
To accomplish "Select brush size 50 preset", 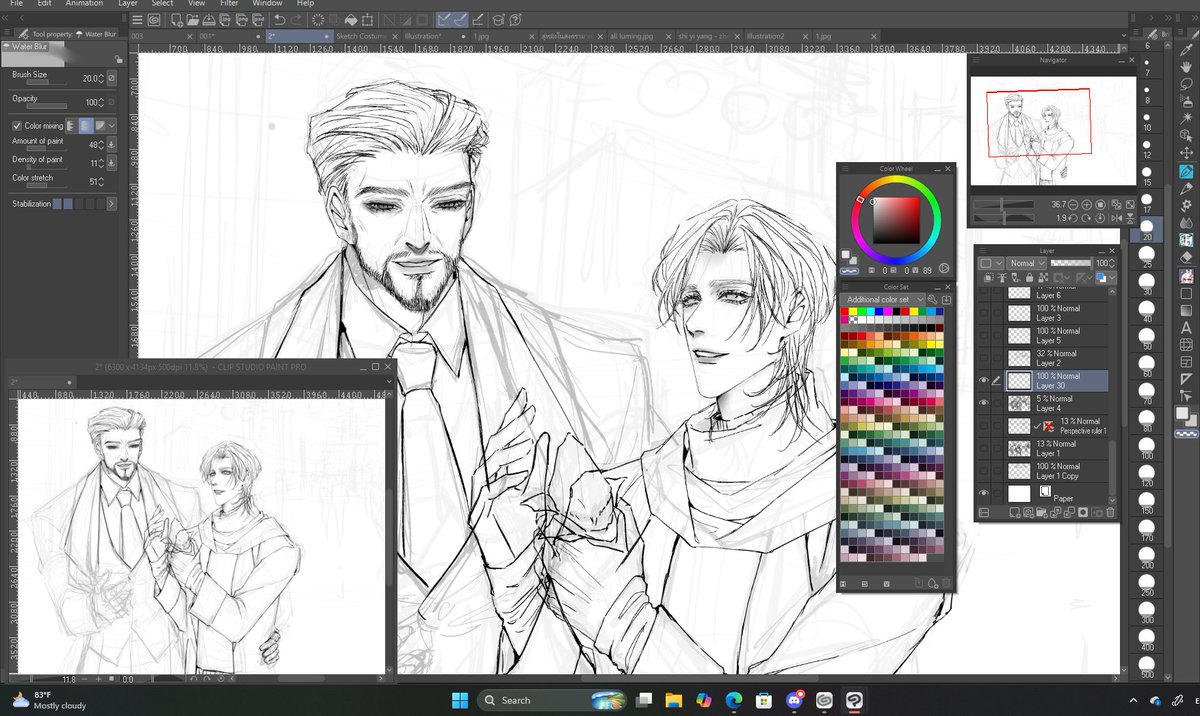I will pyautogui.click(x=1147, y=336).
